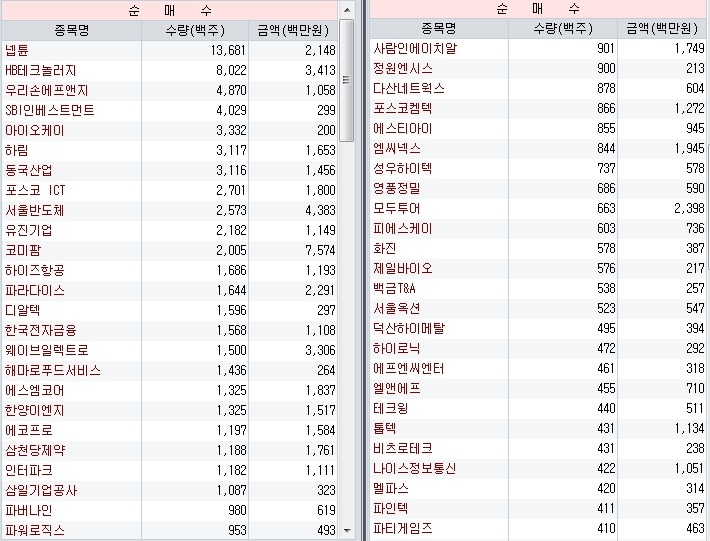Select 테크윙 stock name

(390, 408)
